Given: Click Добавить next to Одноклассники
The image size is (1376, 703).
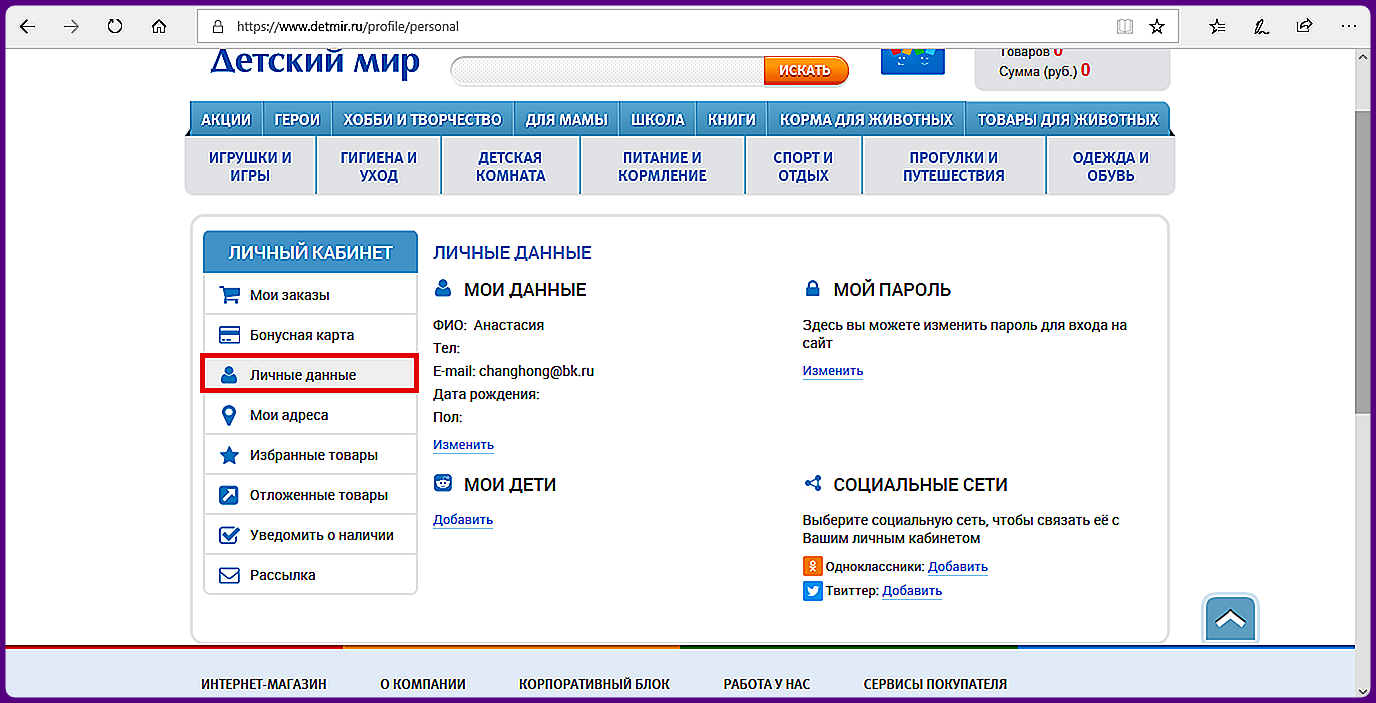Looking at the screenshot, I should 958,567.
